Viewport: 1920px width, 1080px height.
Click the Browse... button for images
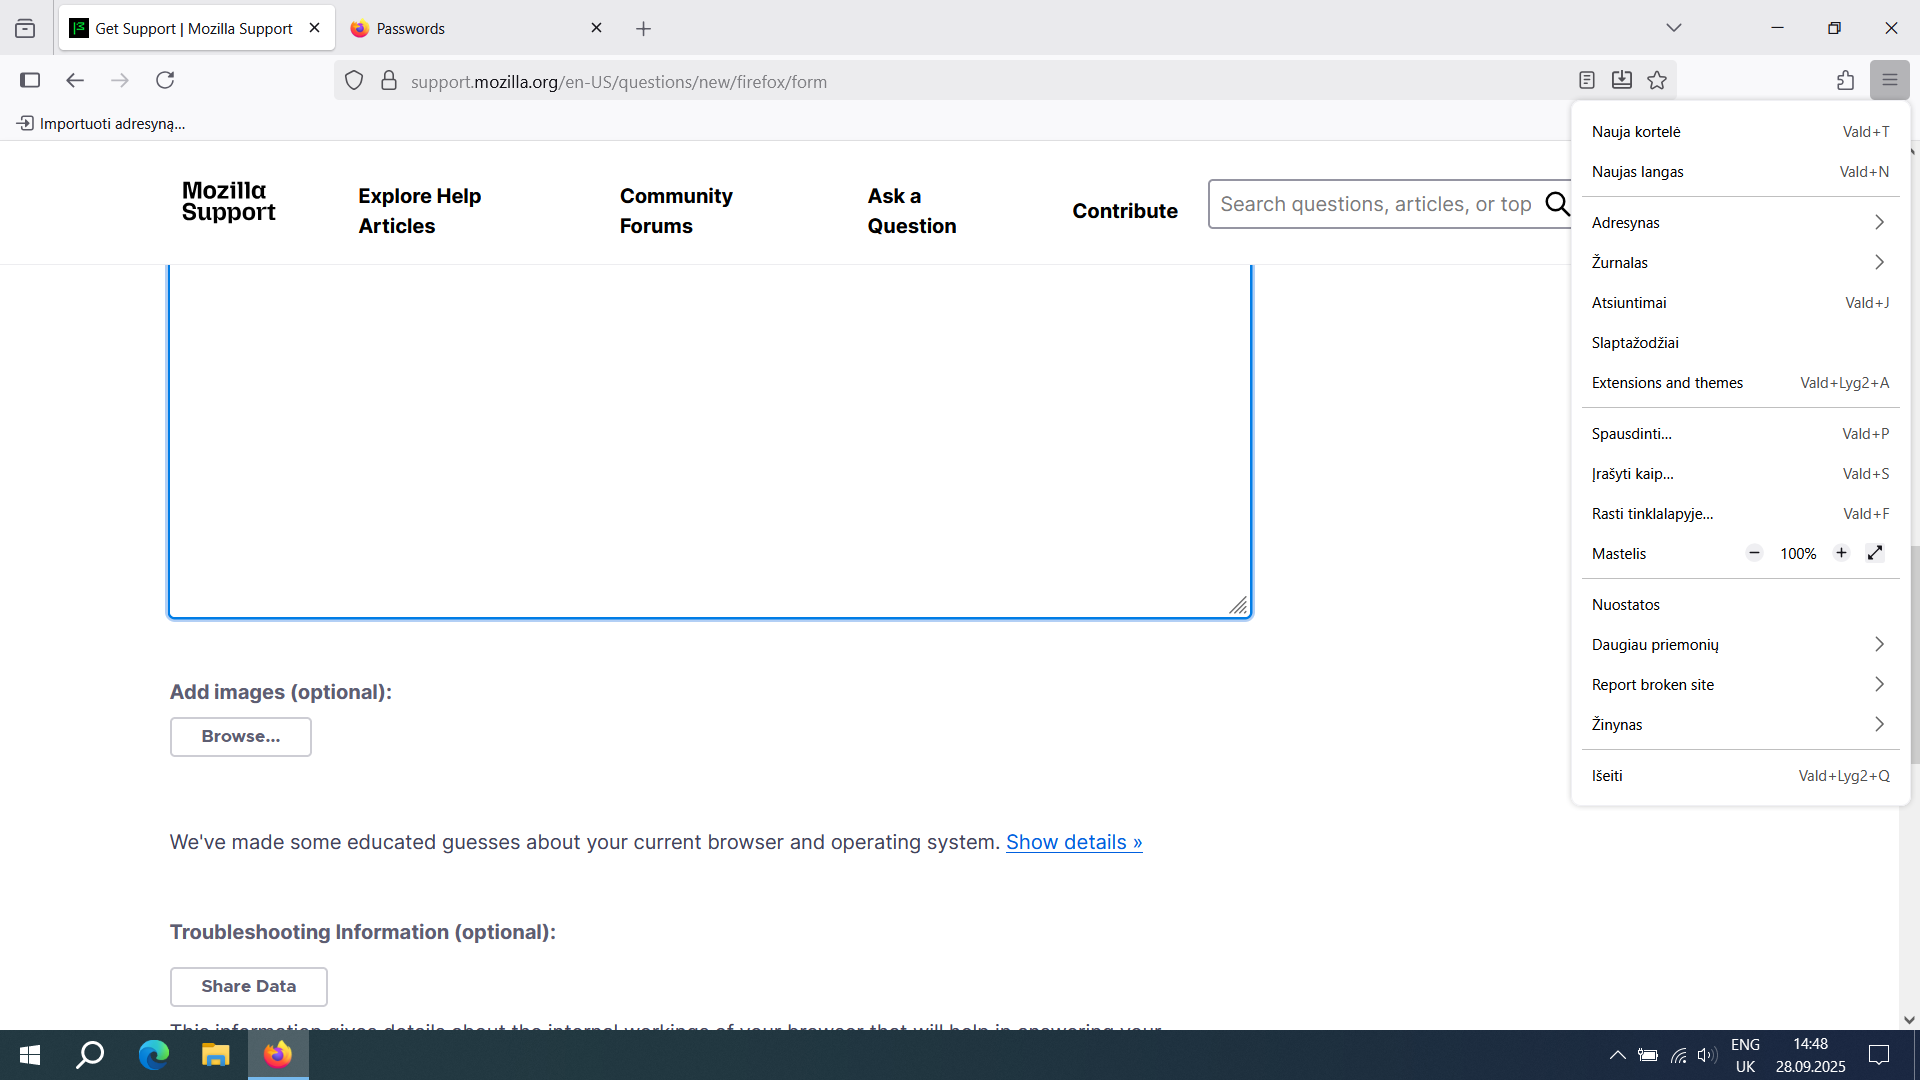[240, 736]
